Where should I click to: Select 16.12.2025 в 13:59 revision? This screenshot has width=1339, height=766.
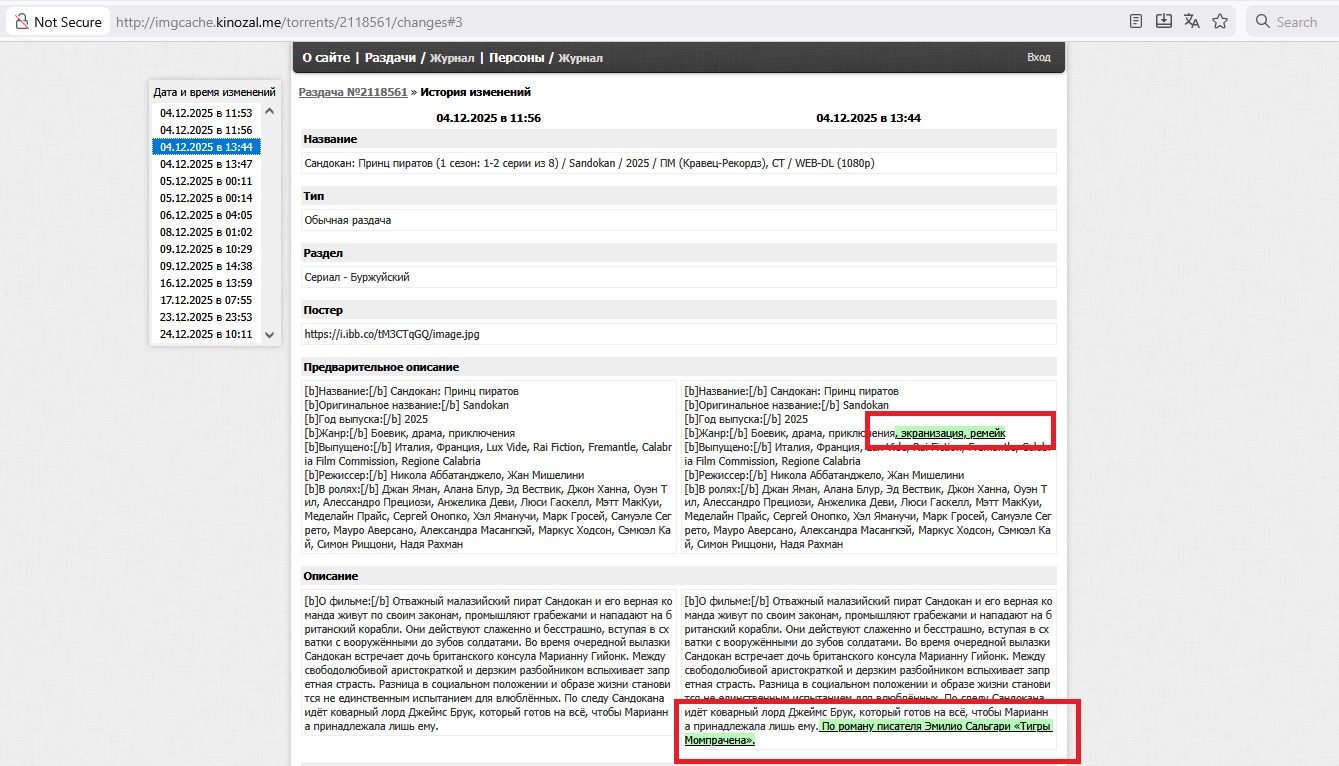coord(206,283)
